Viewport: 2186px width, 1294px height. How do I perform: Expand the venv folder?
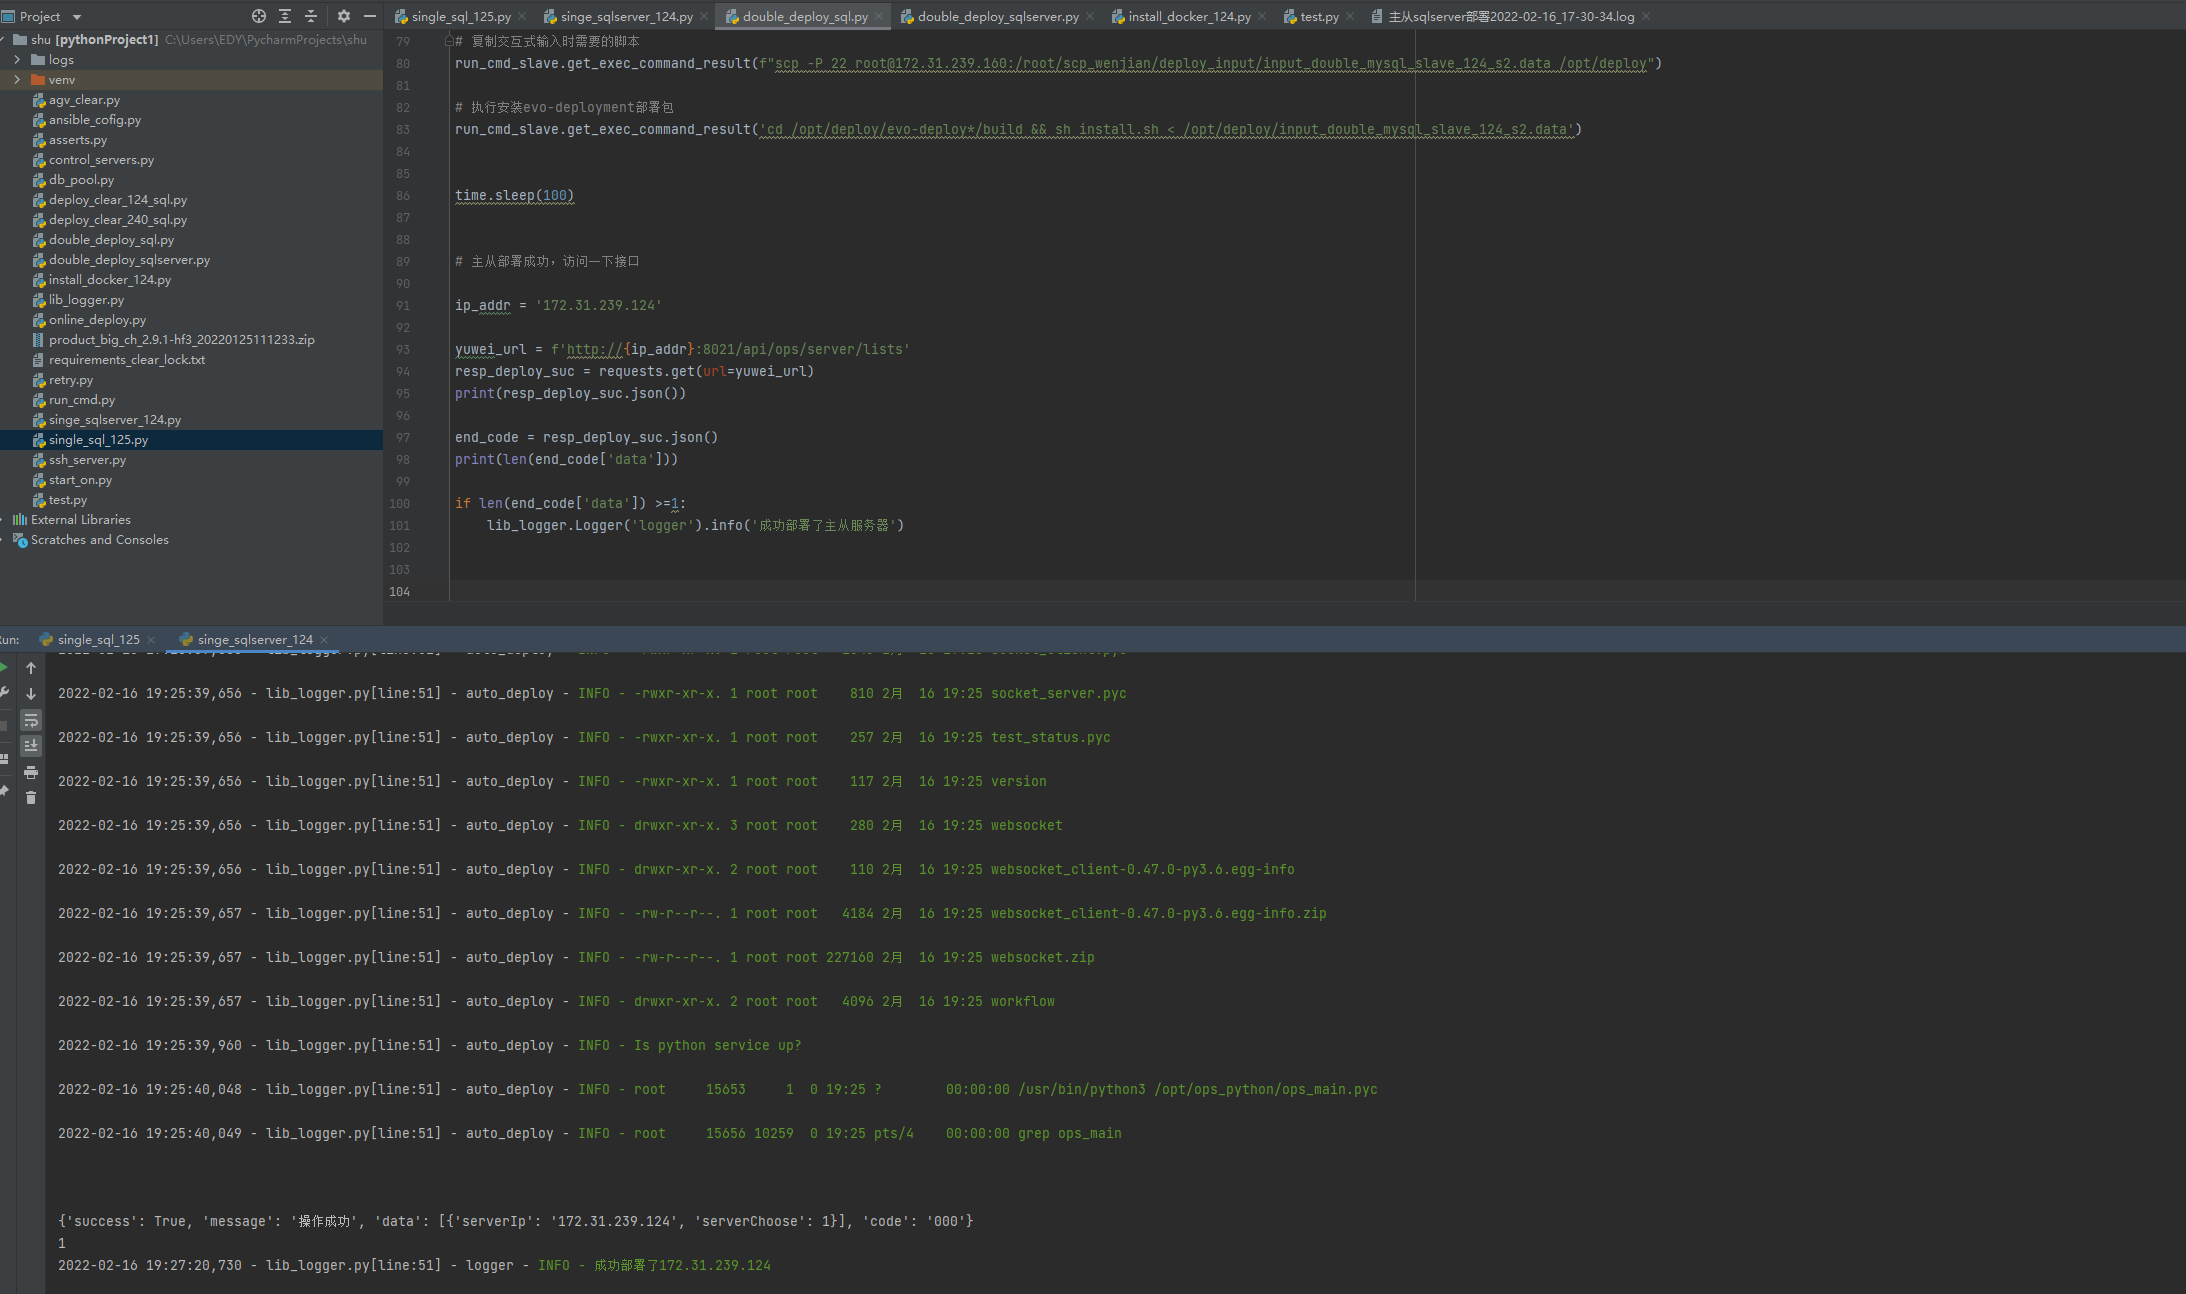(17, 80)
